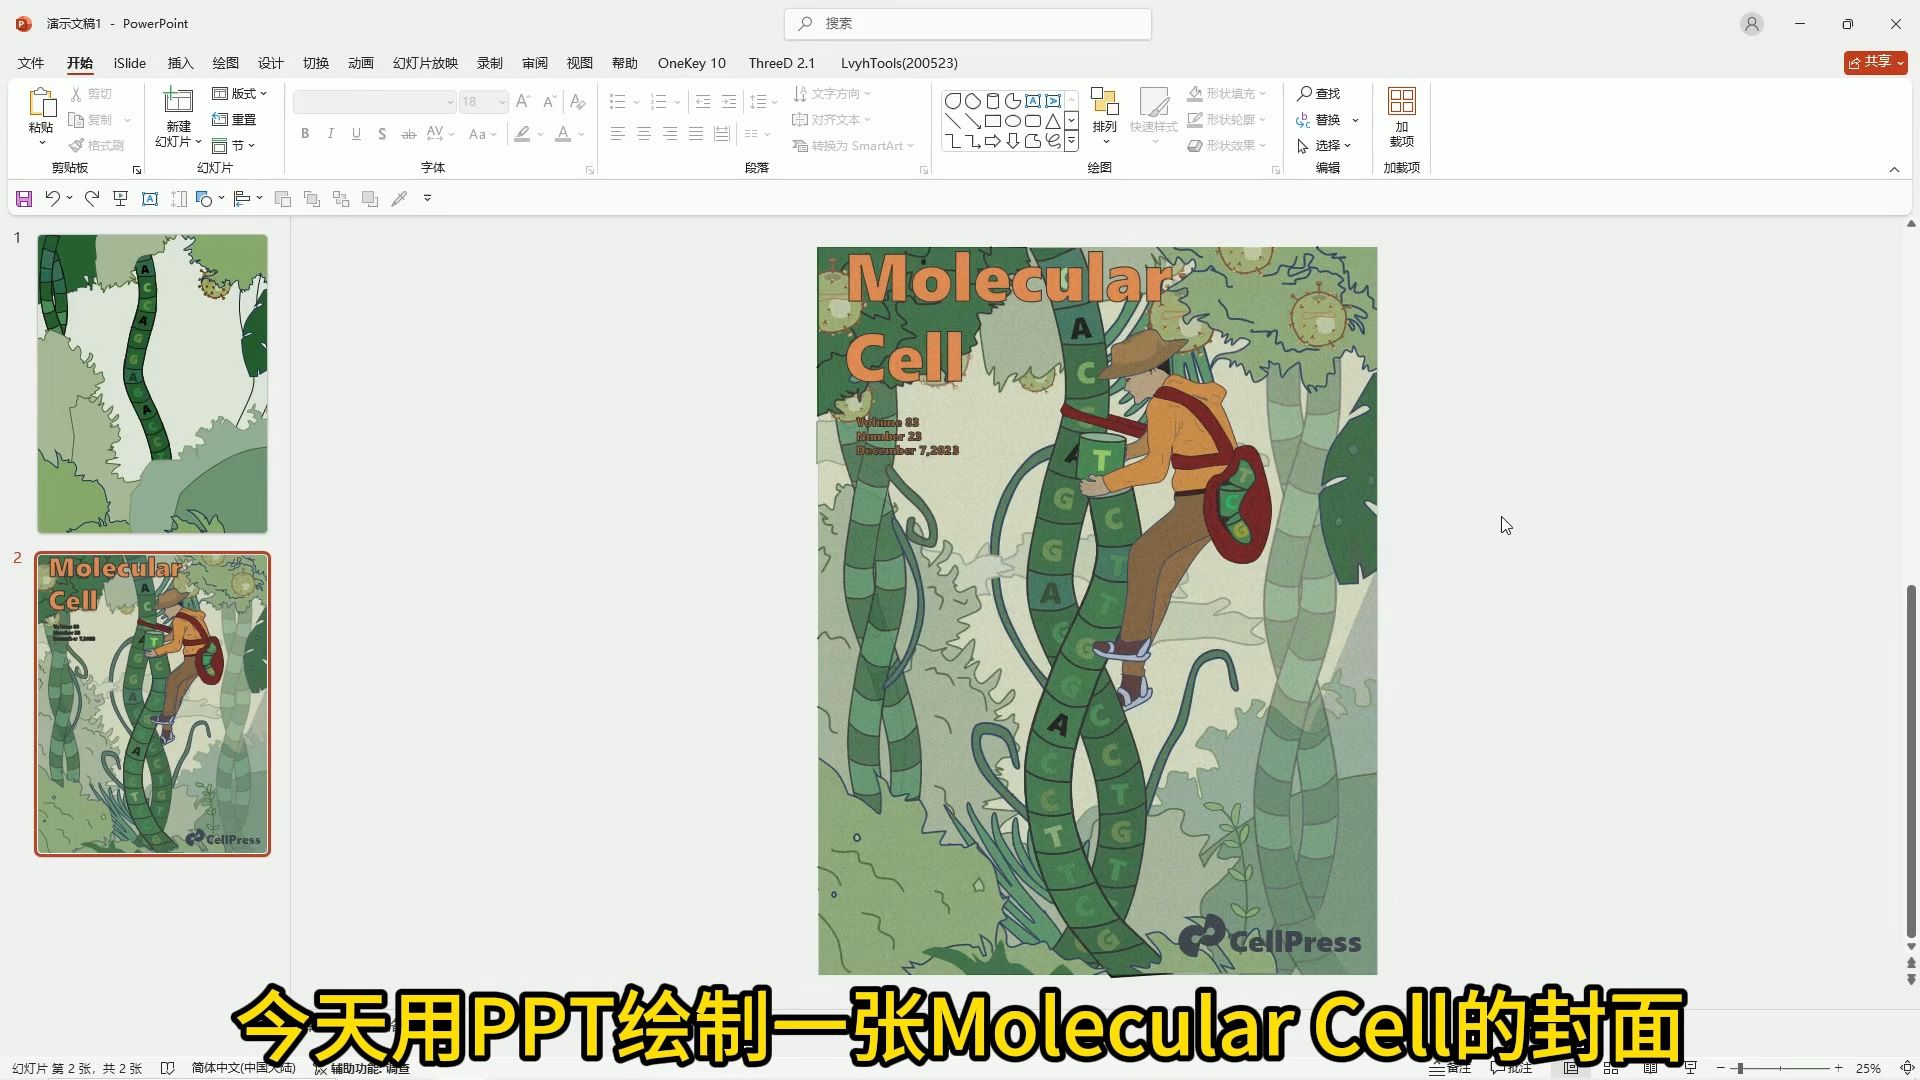This screenshot has width=1920, height=1080.
Task: Click the user account icon in title bar
Action: point(1752,24)
